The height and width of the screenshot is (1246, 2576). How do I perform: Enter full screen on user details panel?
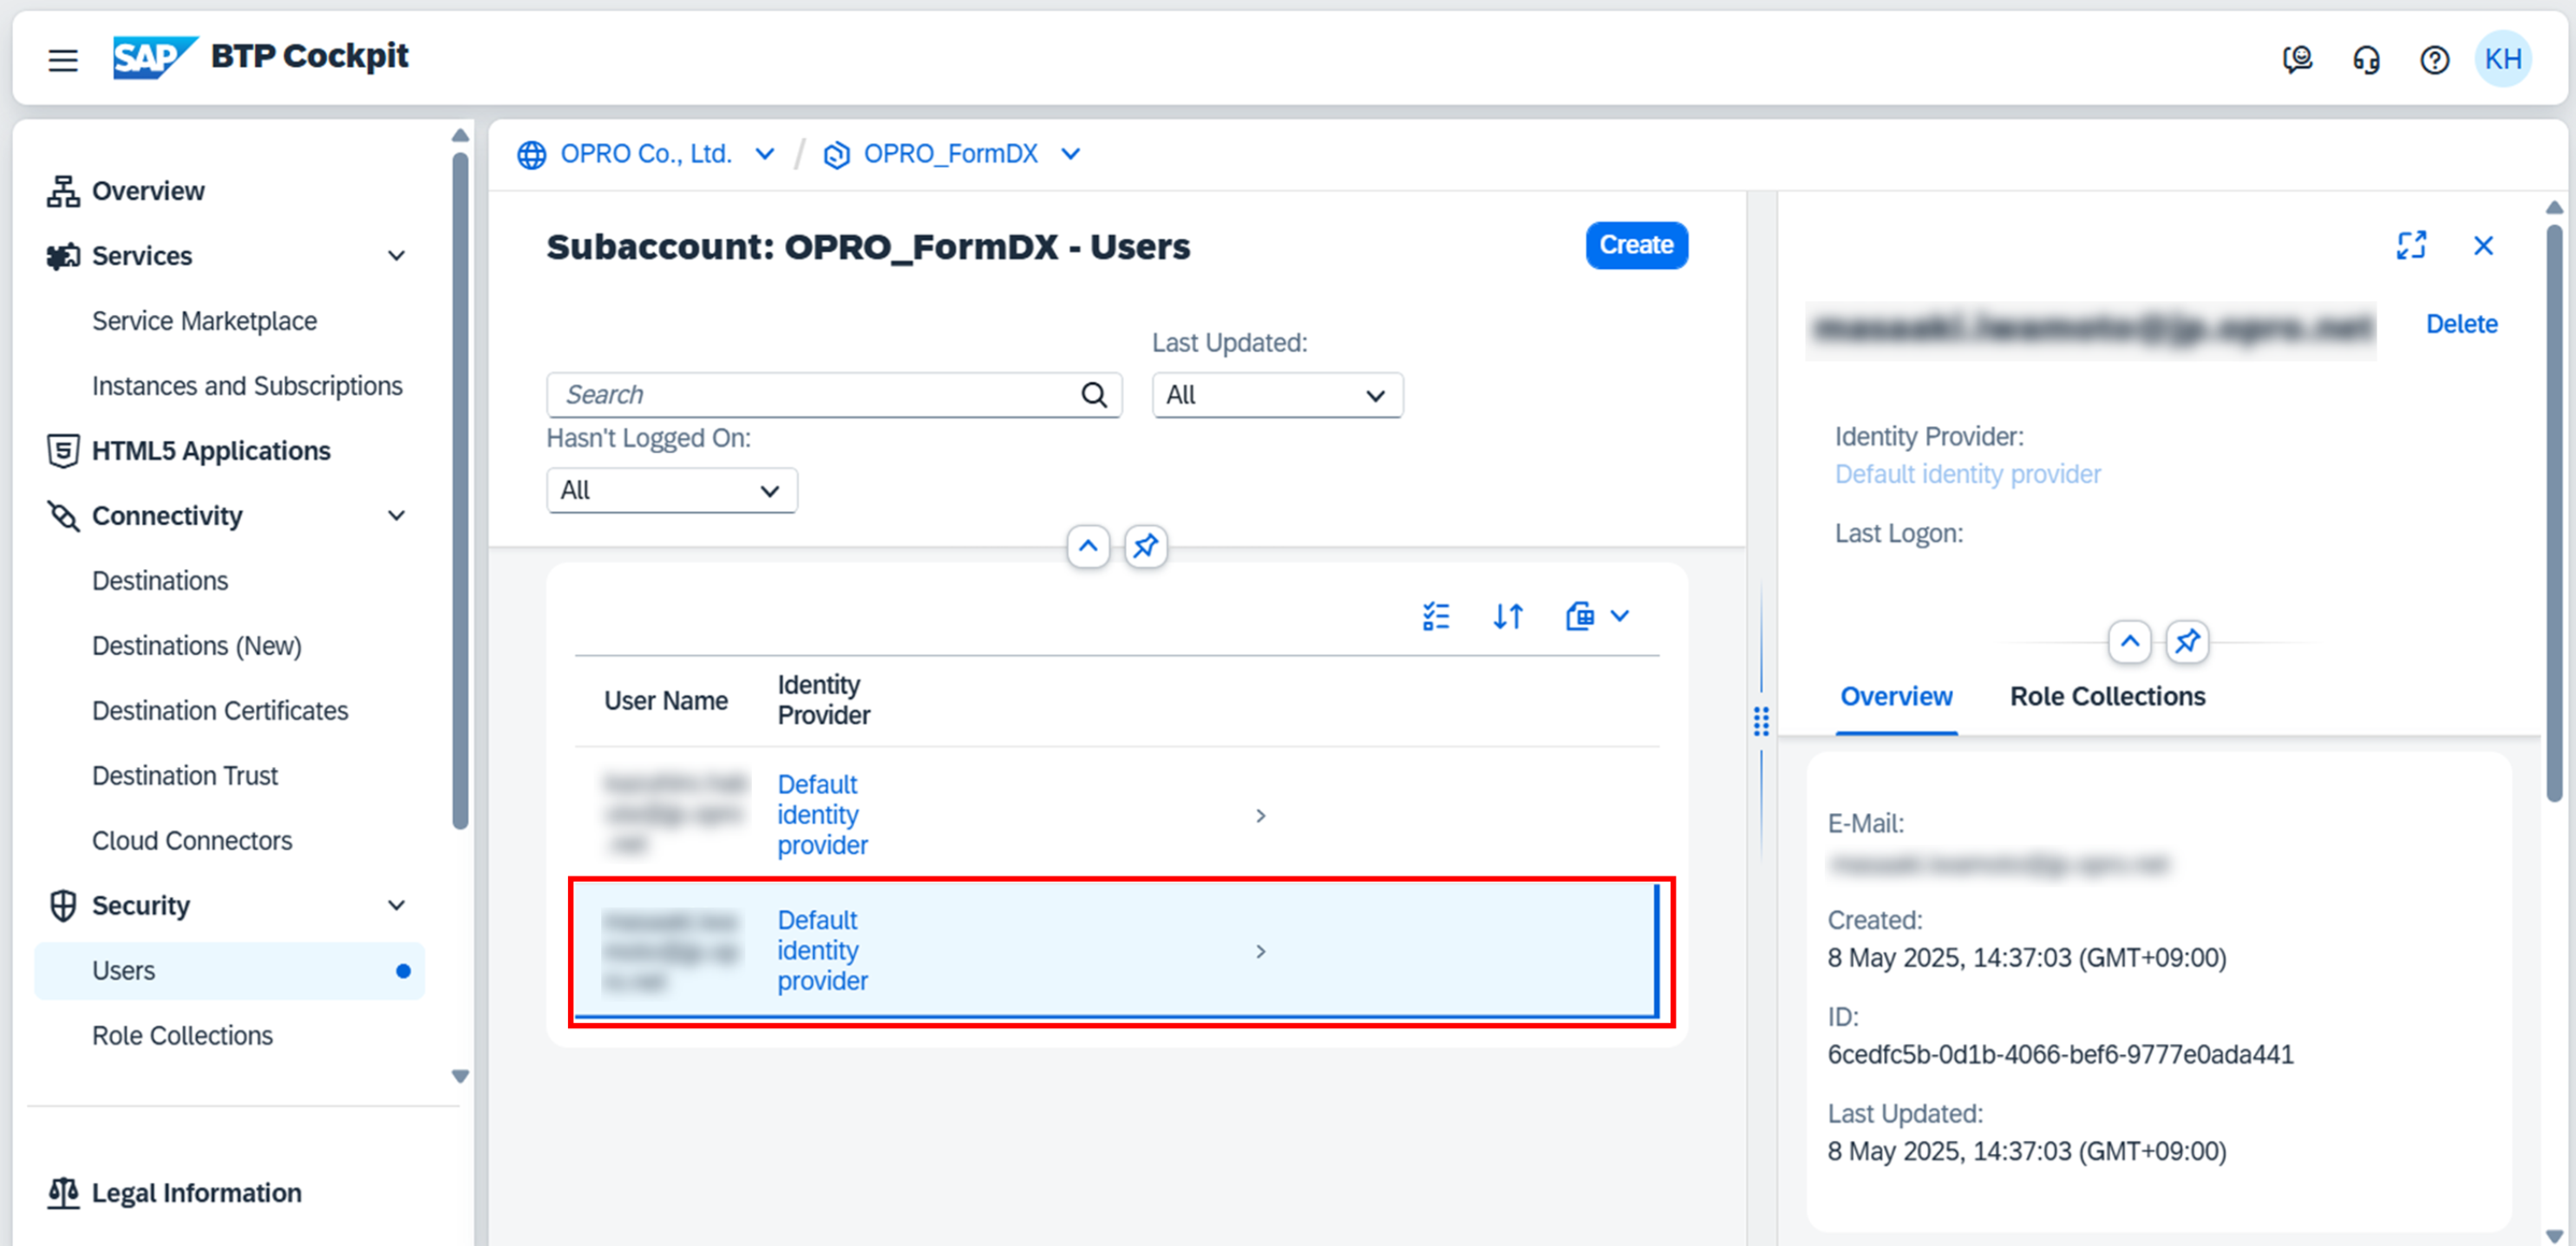point(2411,245)
